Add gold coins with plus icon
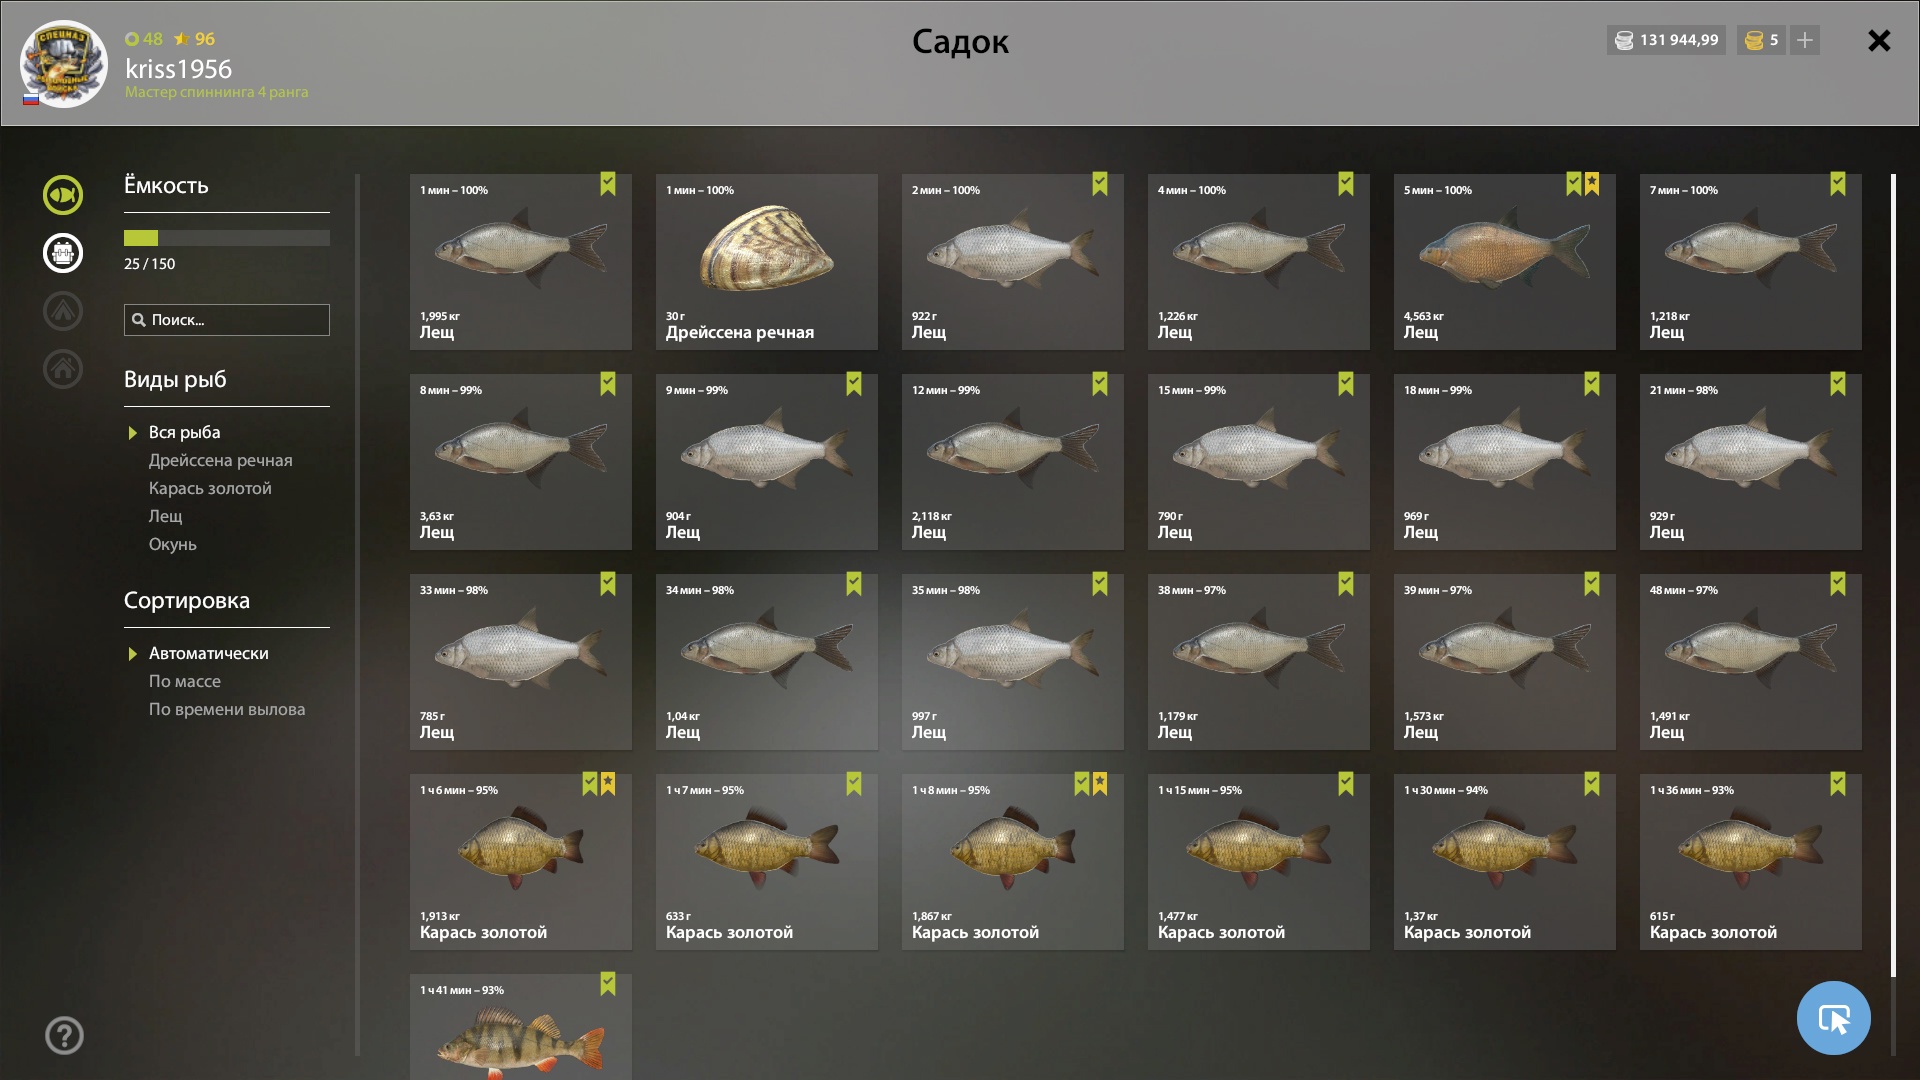 [x=1805, y=40]
